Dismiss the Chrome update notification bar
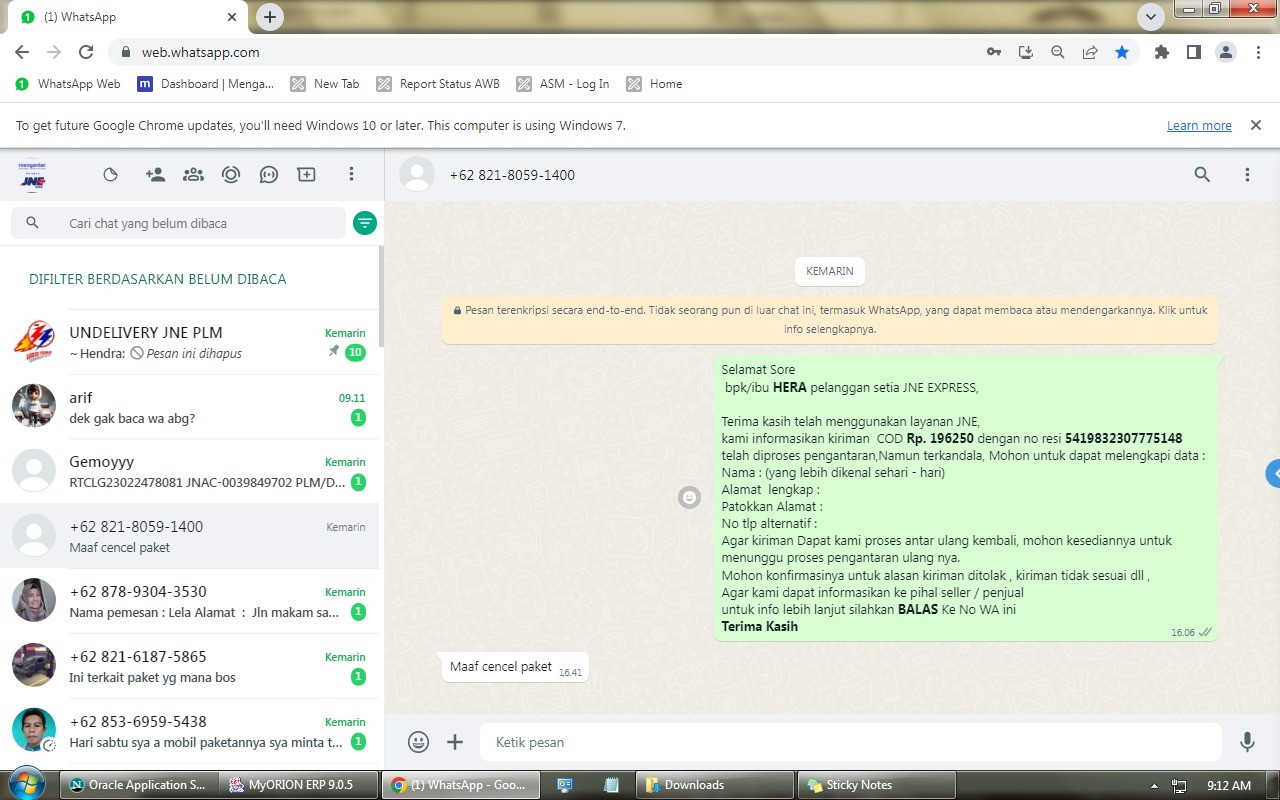Viewport: 1280px width, 800px height. point(1255,126)
